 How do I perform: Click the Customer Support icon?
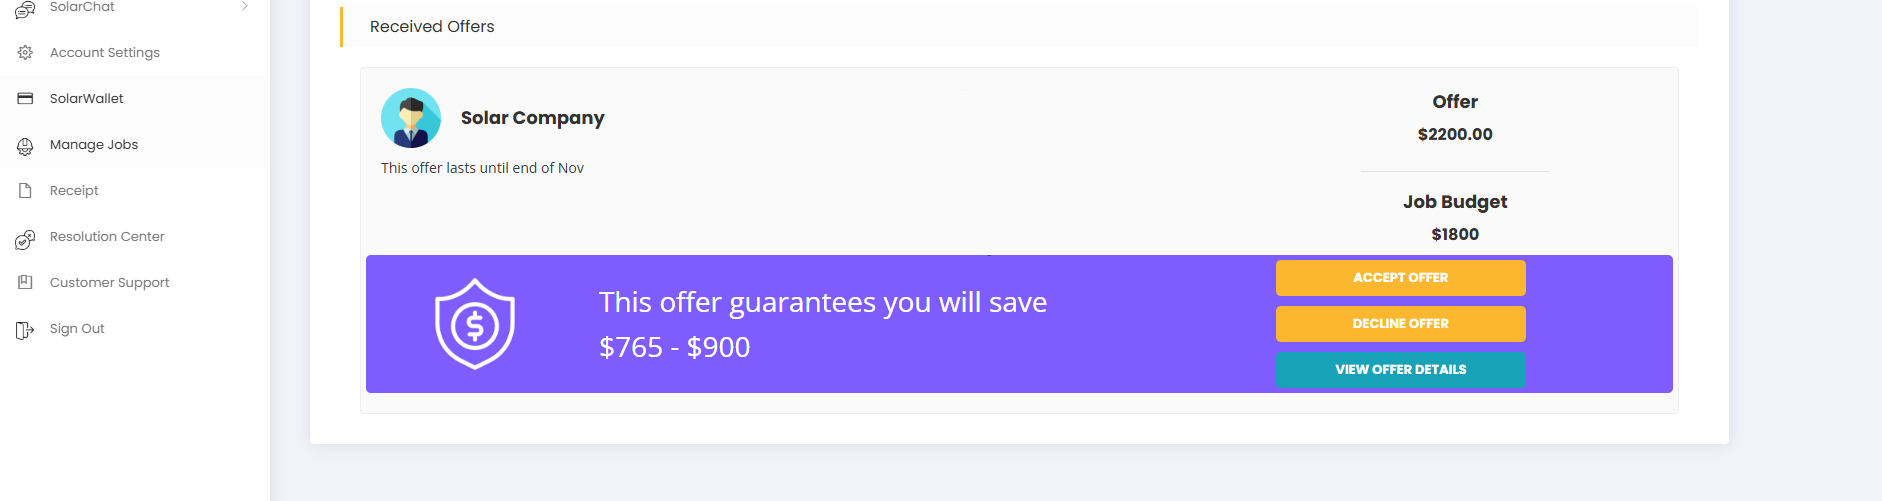point(25,283)
